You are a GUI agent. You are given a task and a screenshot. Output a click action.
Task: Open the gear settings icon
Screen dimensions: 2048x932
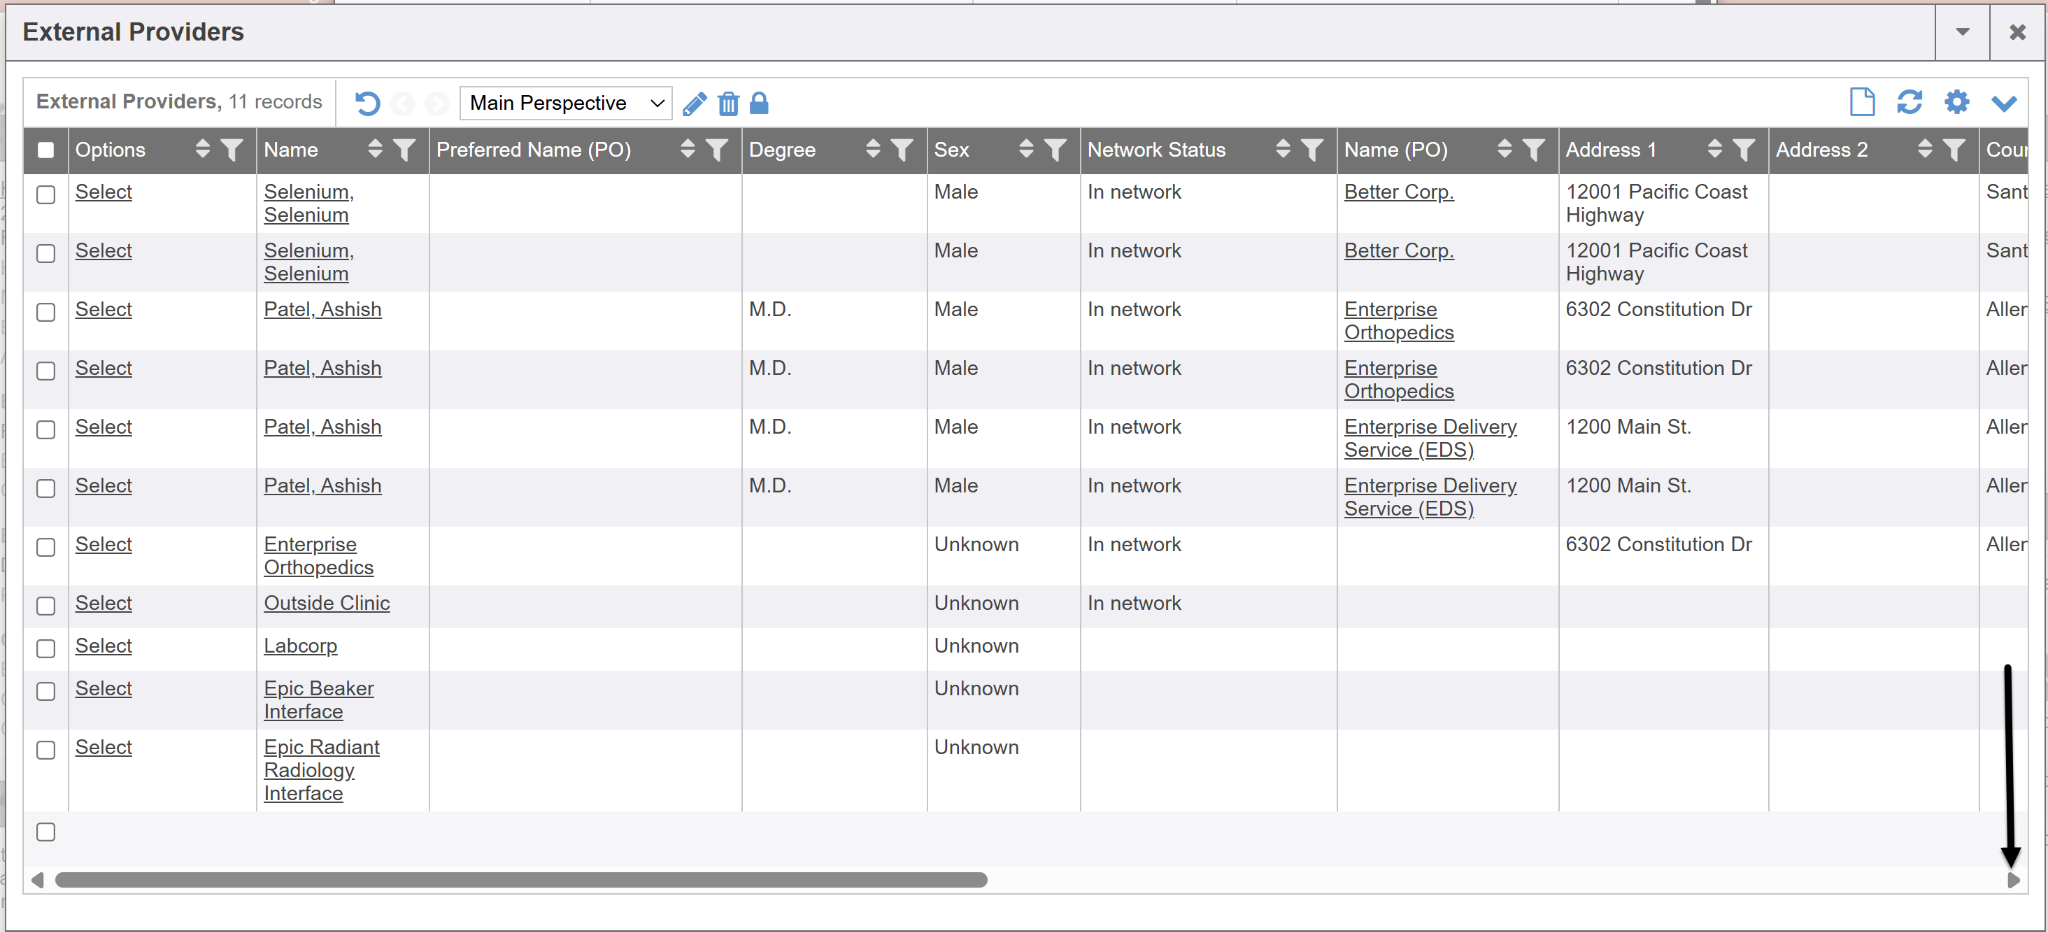(x=1957, y=102)
